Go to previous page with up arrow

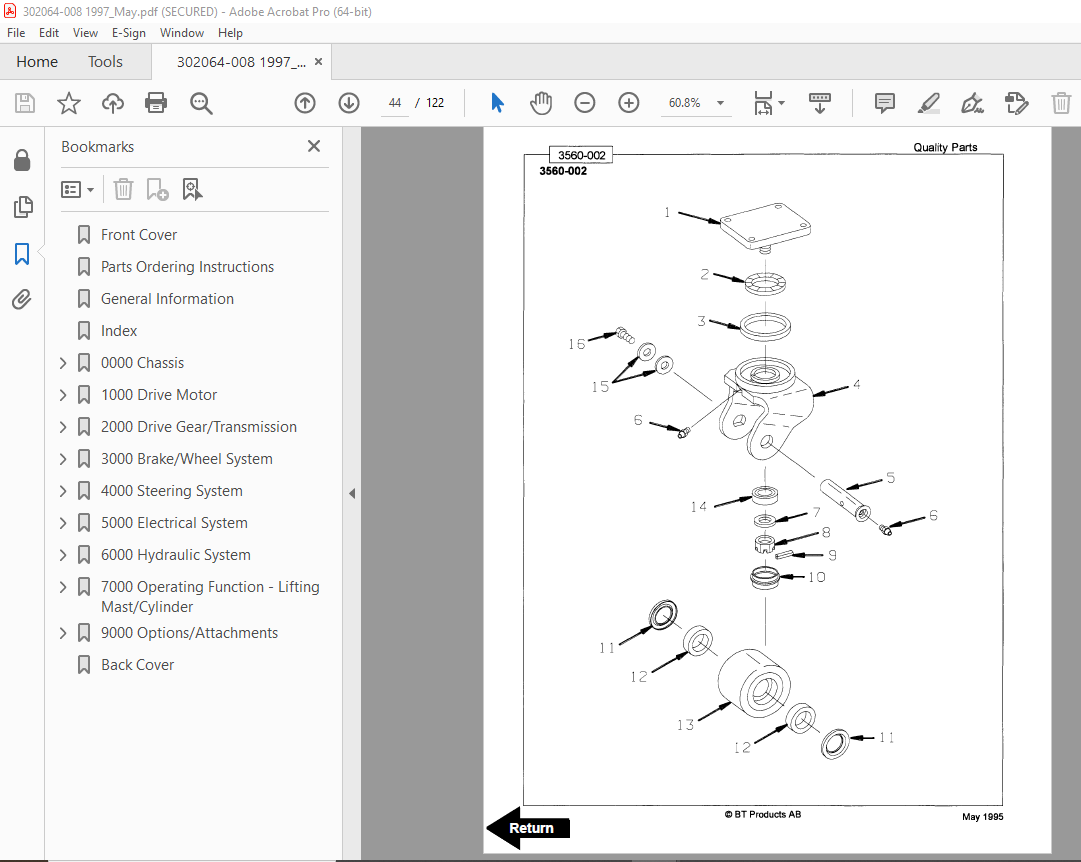[305, 103]
